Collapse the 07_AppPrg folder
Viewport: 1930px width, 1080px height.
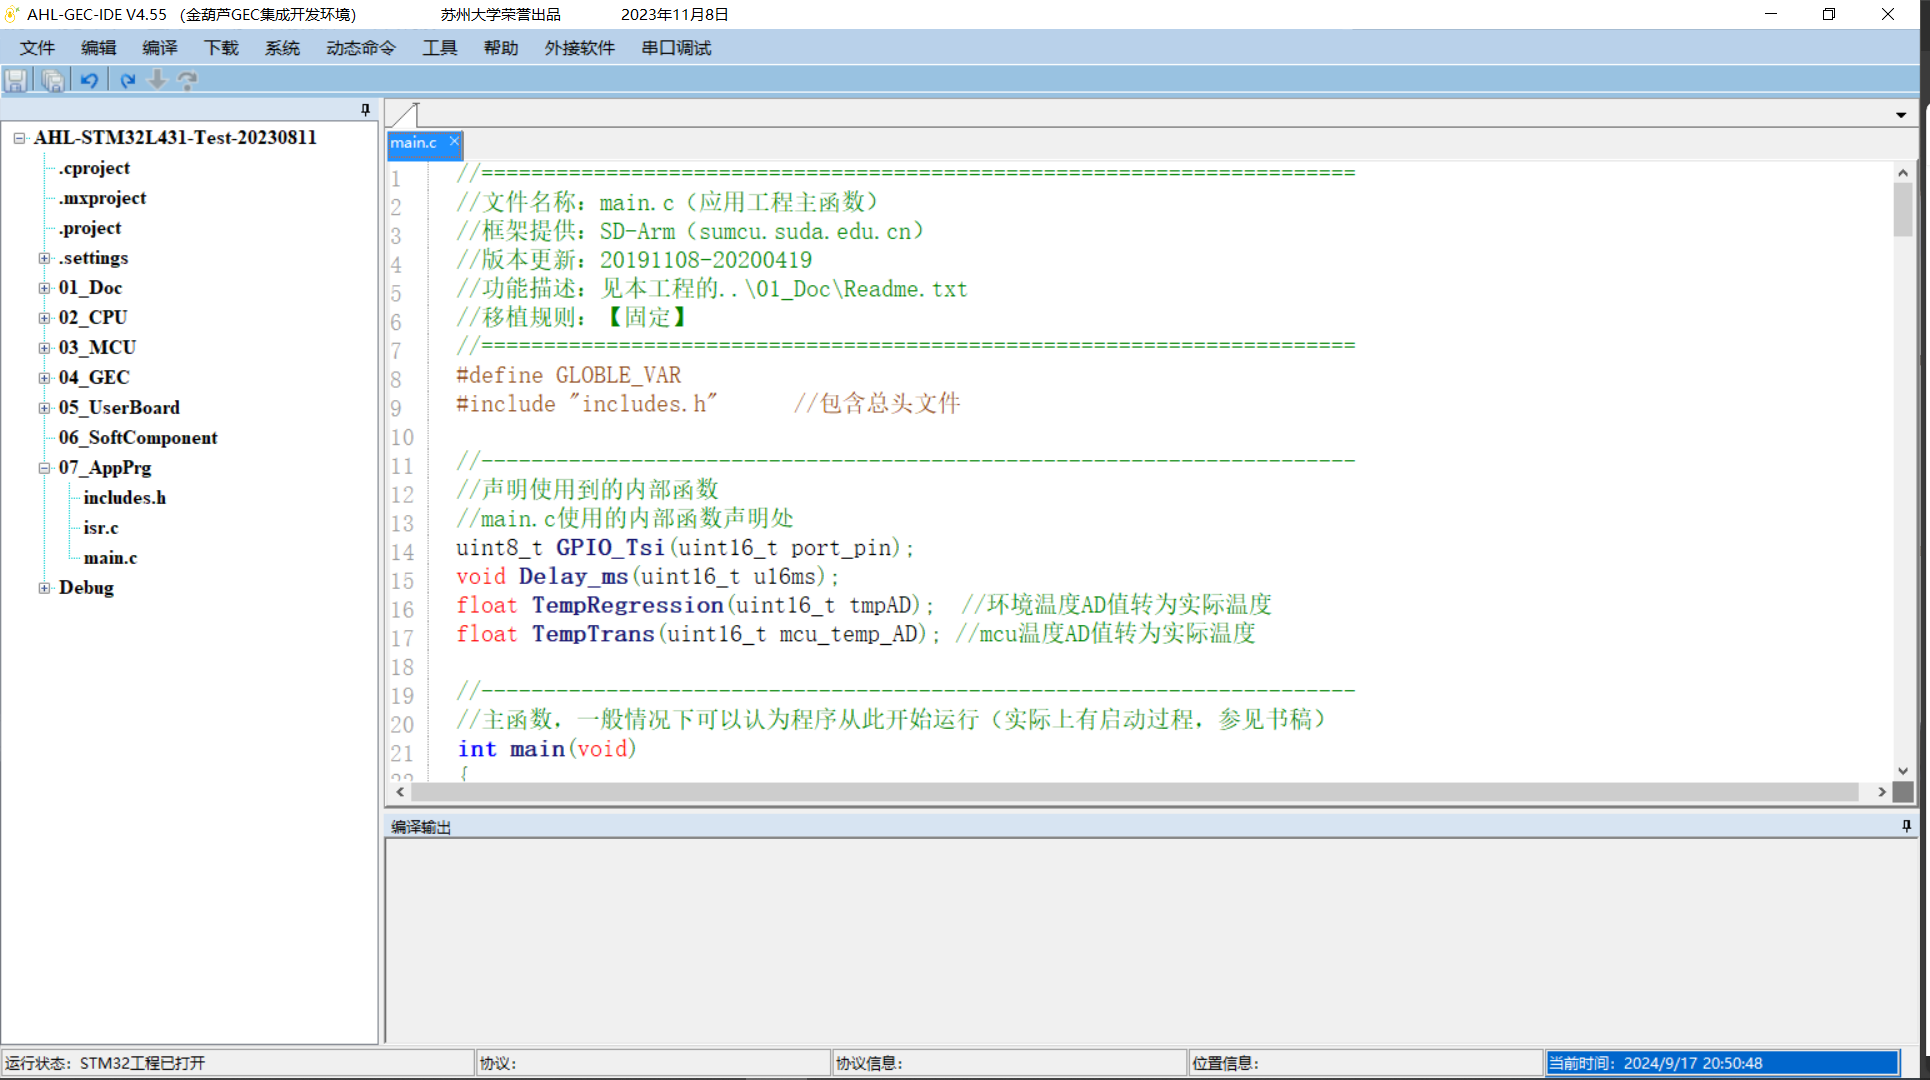click(x=44, y=468)
